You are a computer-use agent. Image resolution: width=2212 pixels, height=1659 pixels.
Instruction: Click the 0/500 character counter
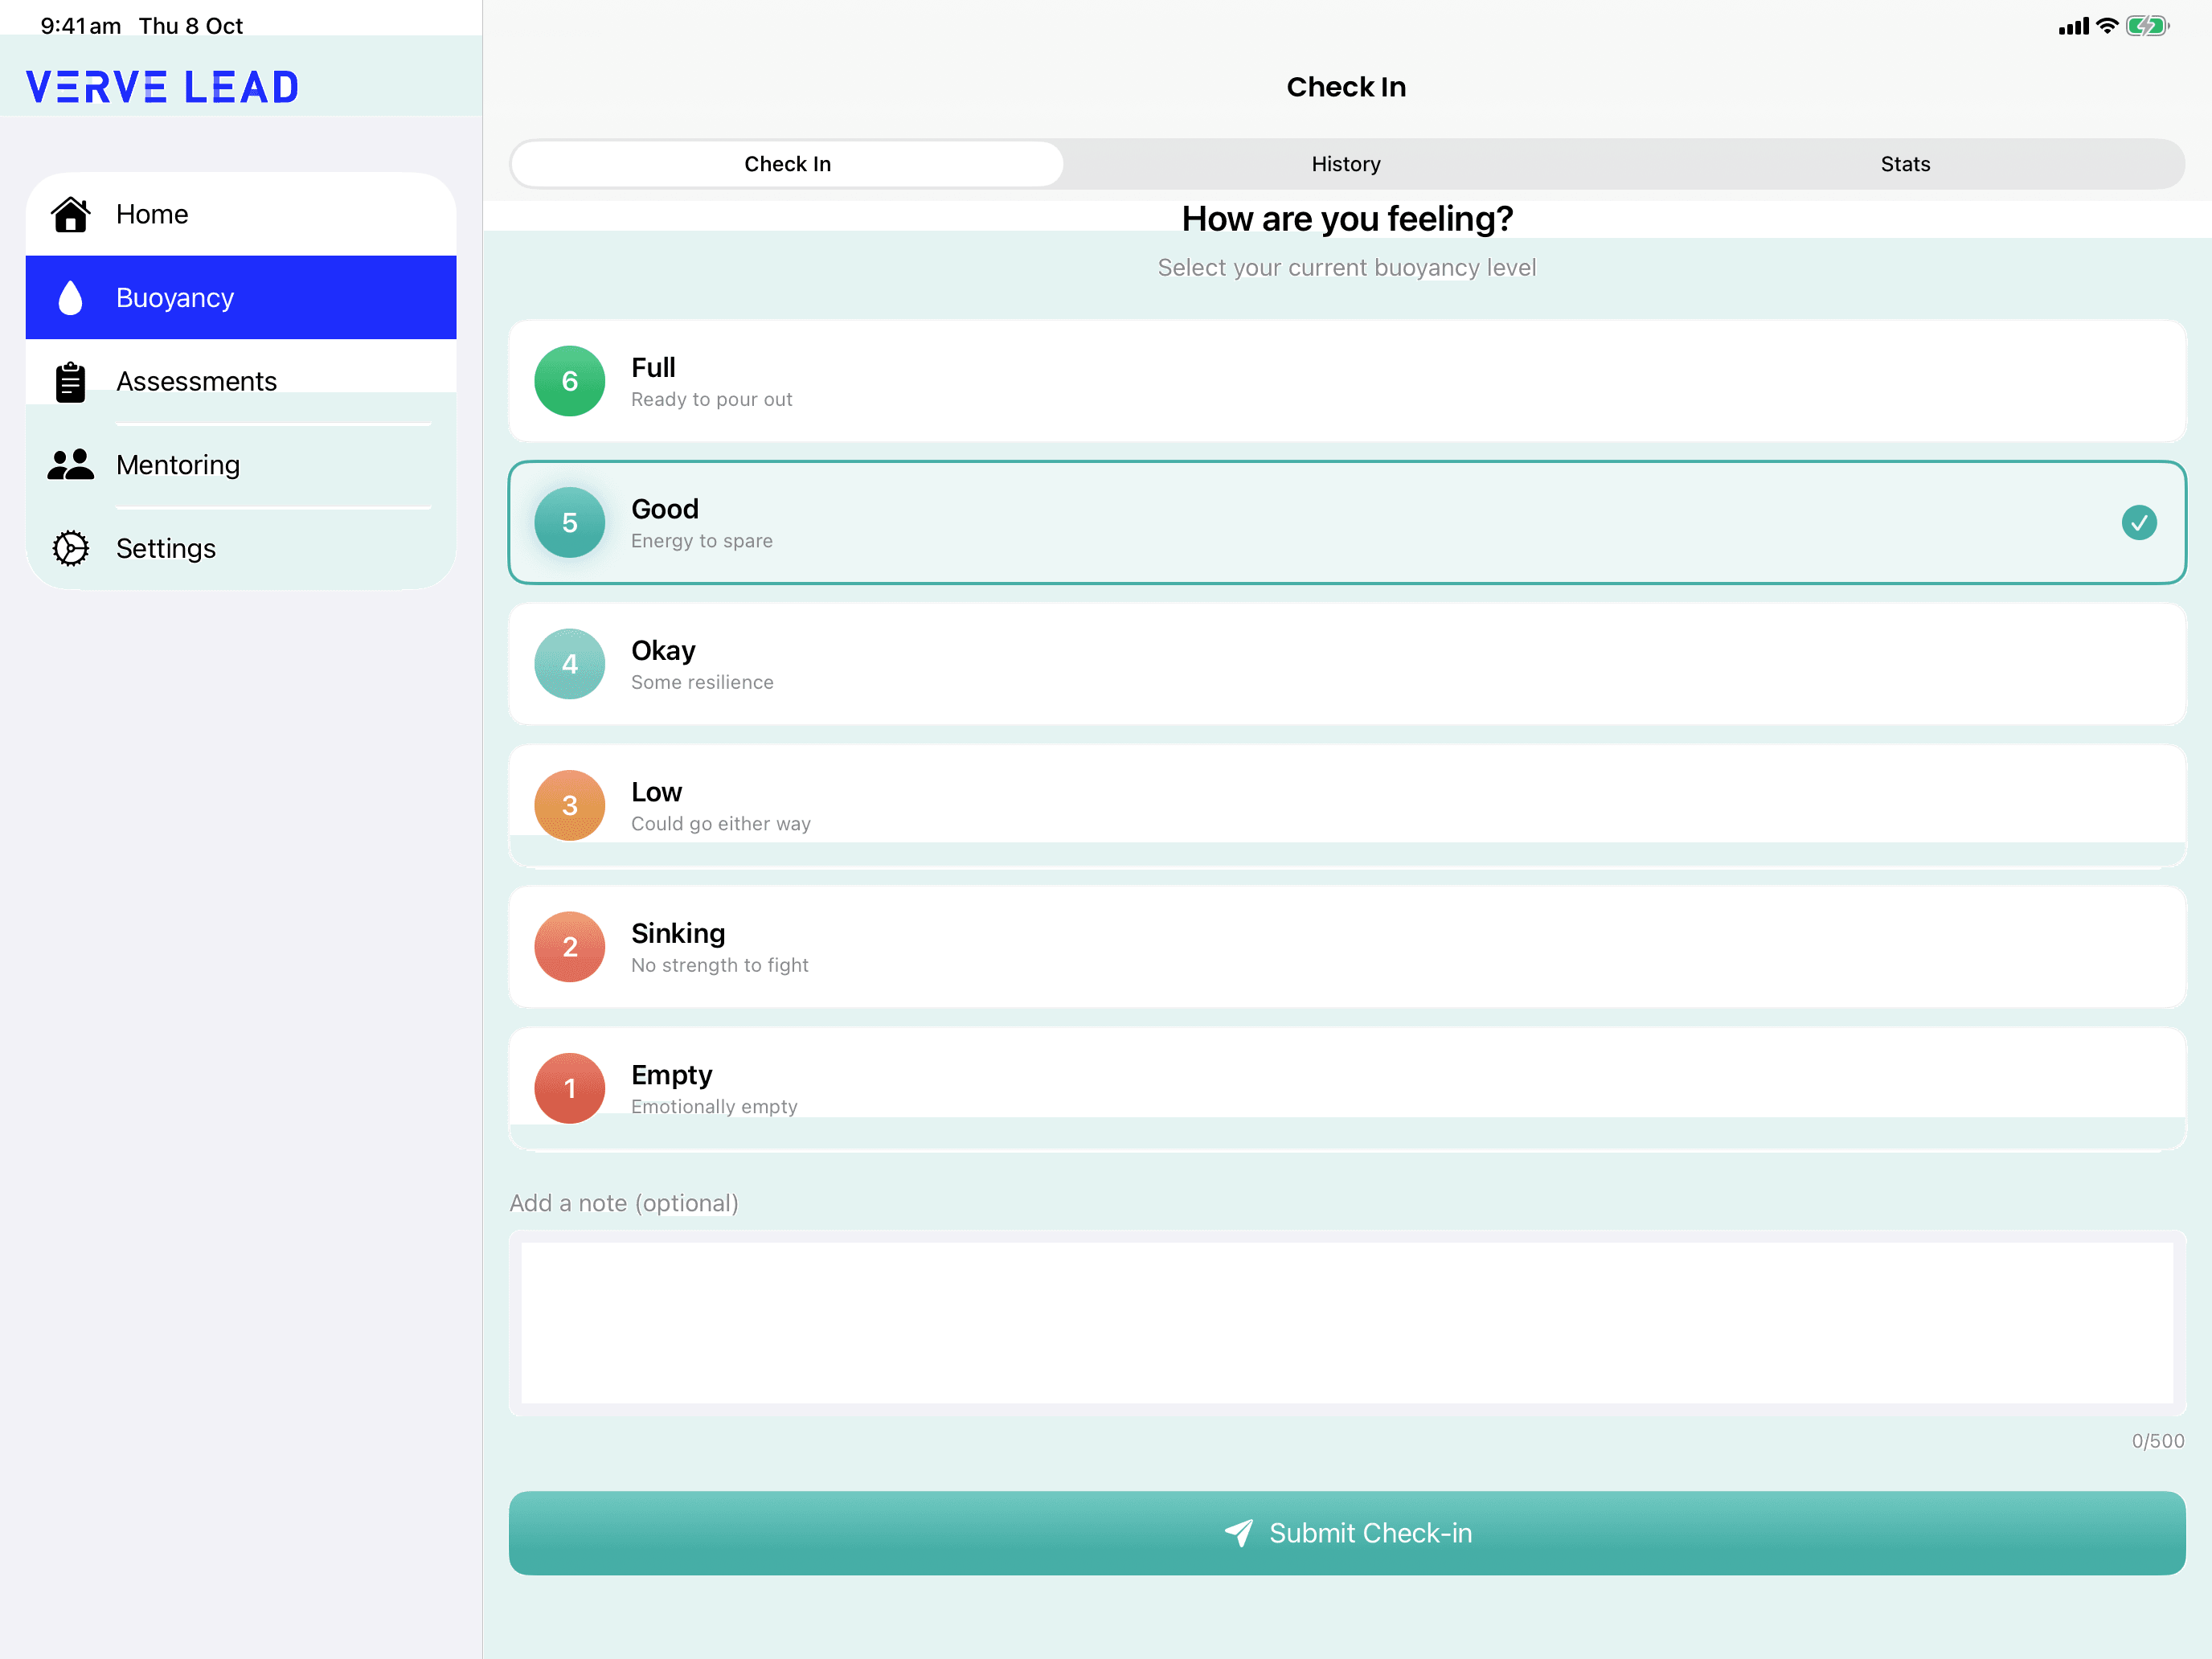(2158, 1441)
